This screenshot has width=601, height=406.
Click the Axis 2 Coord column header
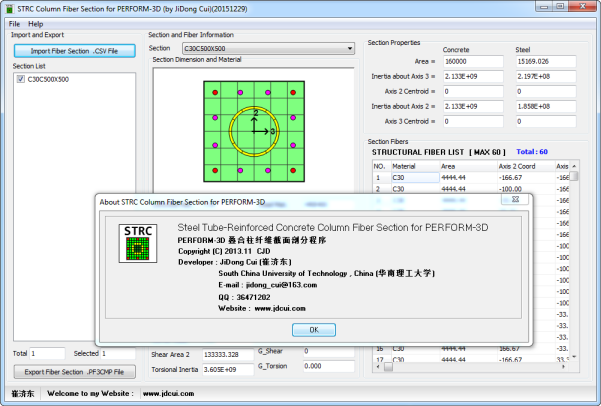(x=525, y=166)
